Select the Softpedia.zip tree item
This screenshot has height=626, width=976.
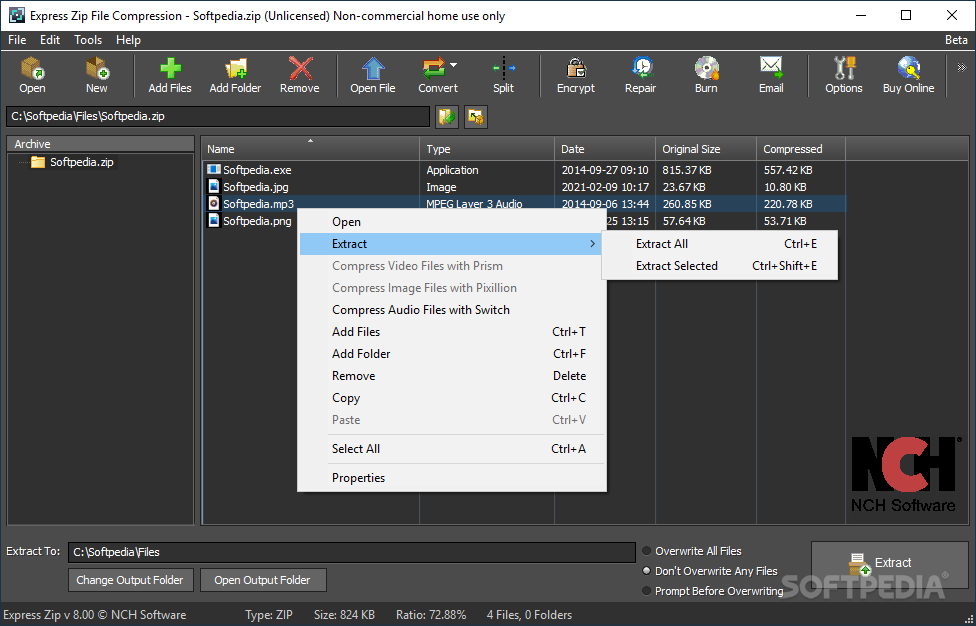point(82,162)
